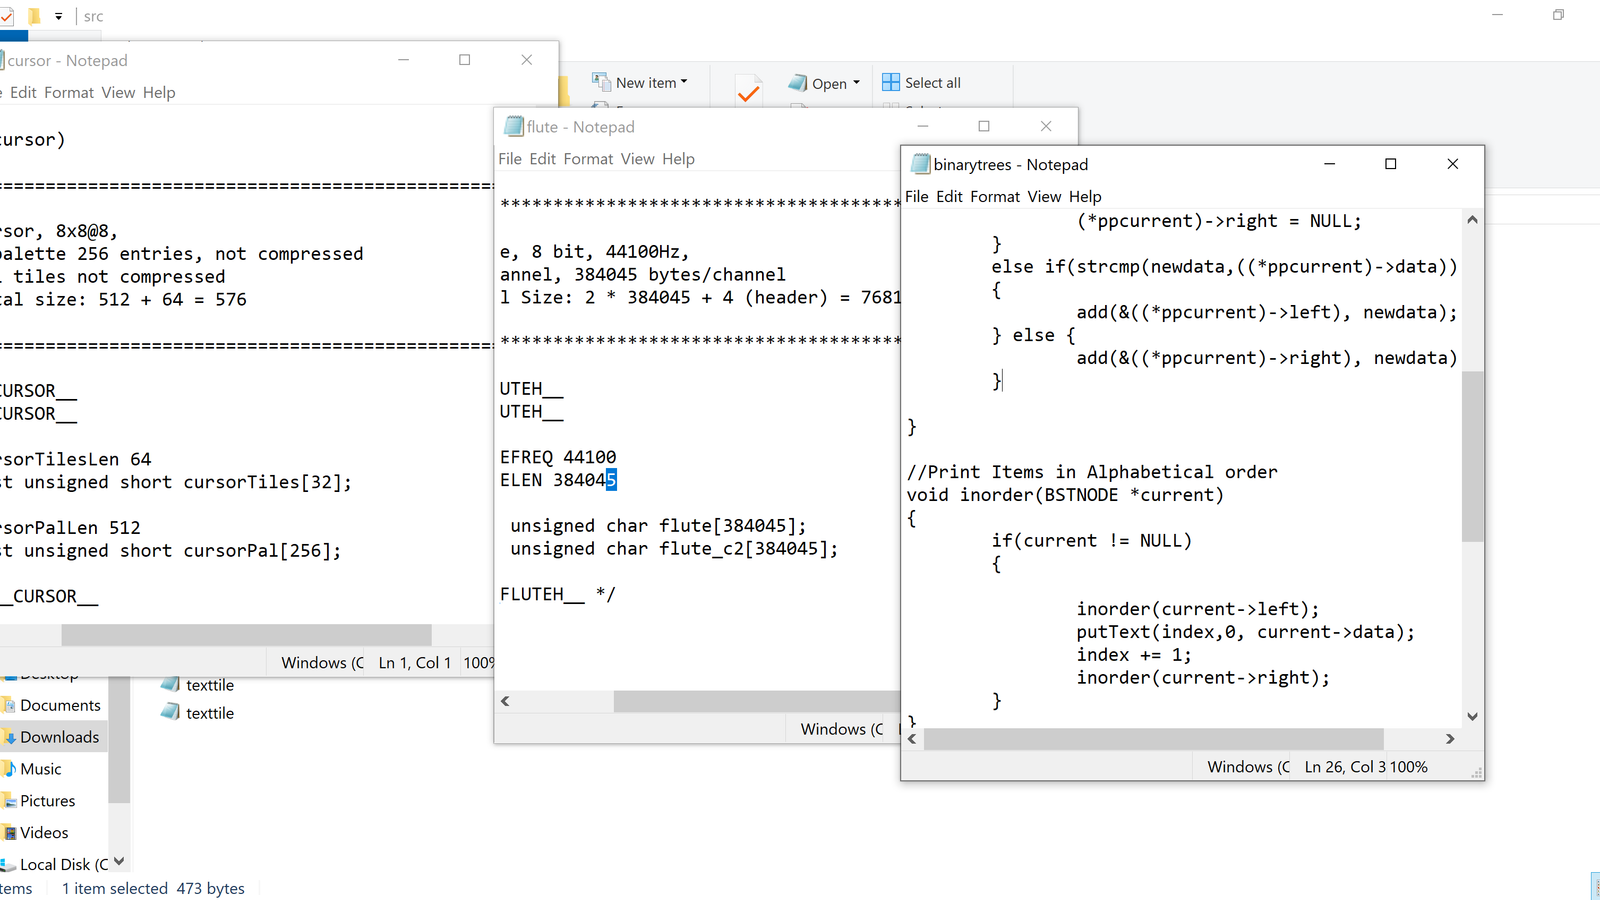Click Windows encoding status in binarytrees Notepad

click(x=1247, y=767)
